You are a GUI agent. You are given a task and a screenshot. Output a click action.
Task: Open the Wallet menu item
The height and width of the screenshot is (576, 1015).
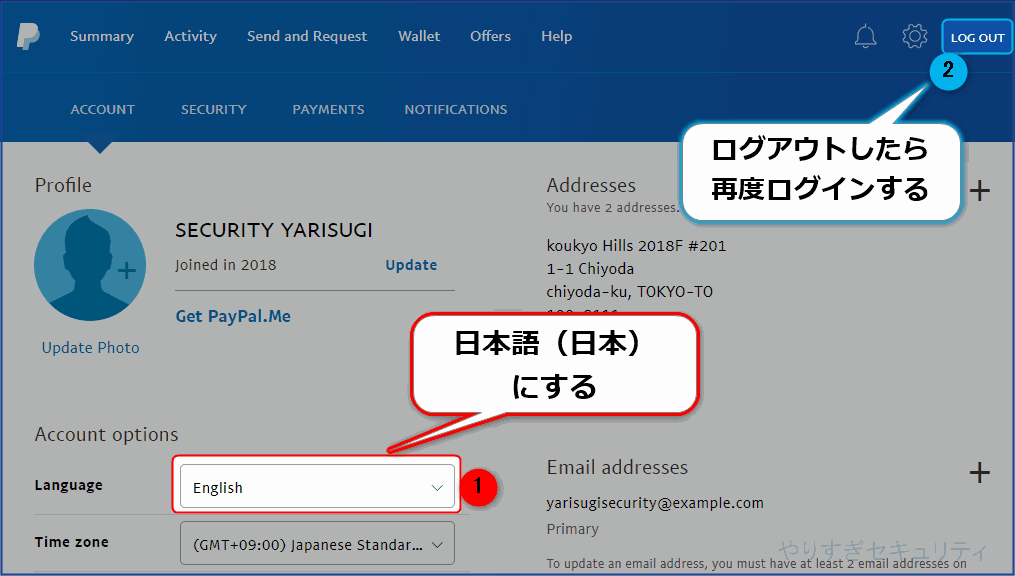coord(419,36)
